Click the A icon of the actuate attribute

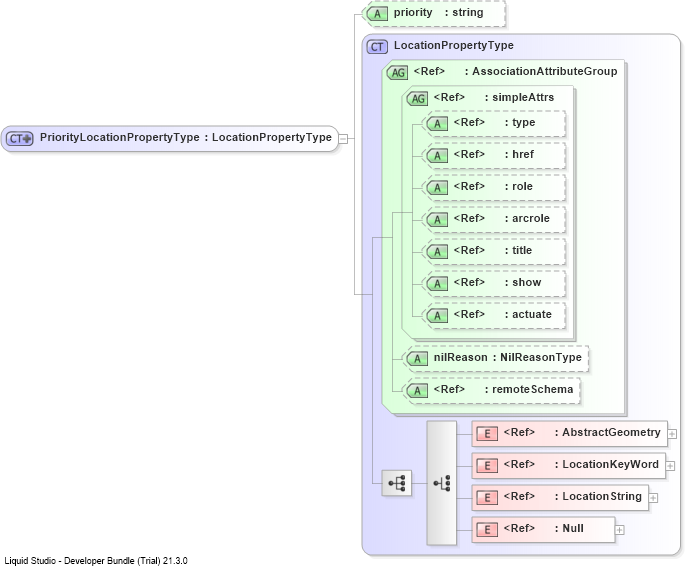(x=437, y=315)
